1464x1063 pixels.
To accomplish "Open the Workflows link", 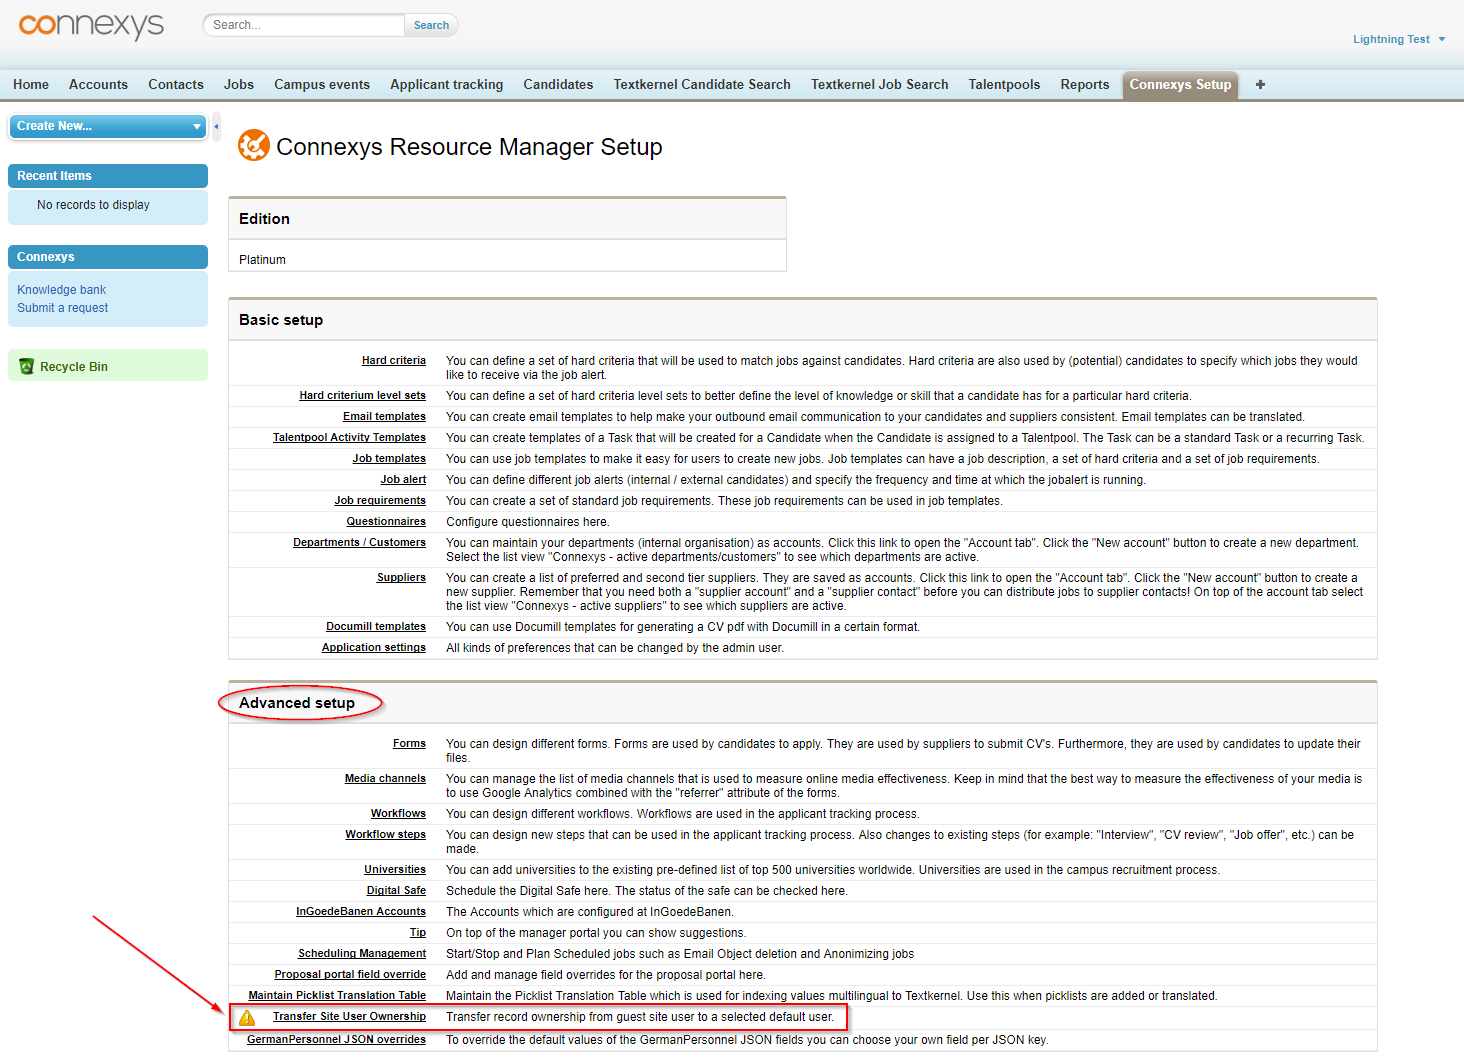I will (398, 814).
